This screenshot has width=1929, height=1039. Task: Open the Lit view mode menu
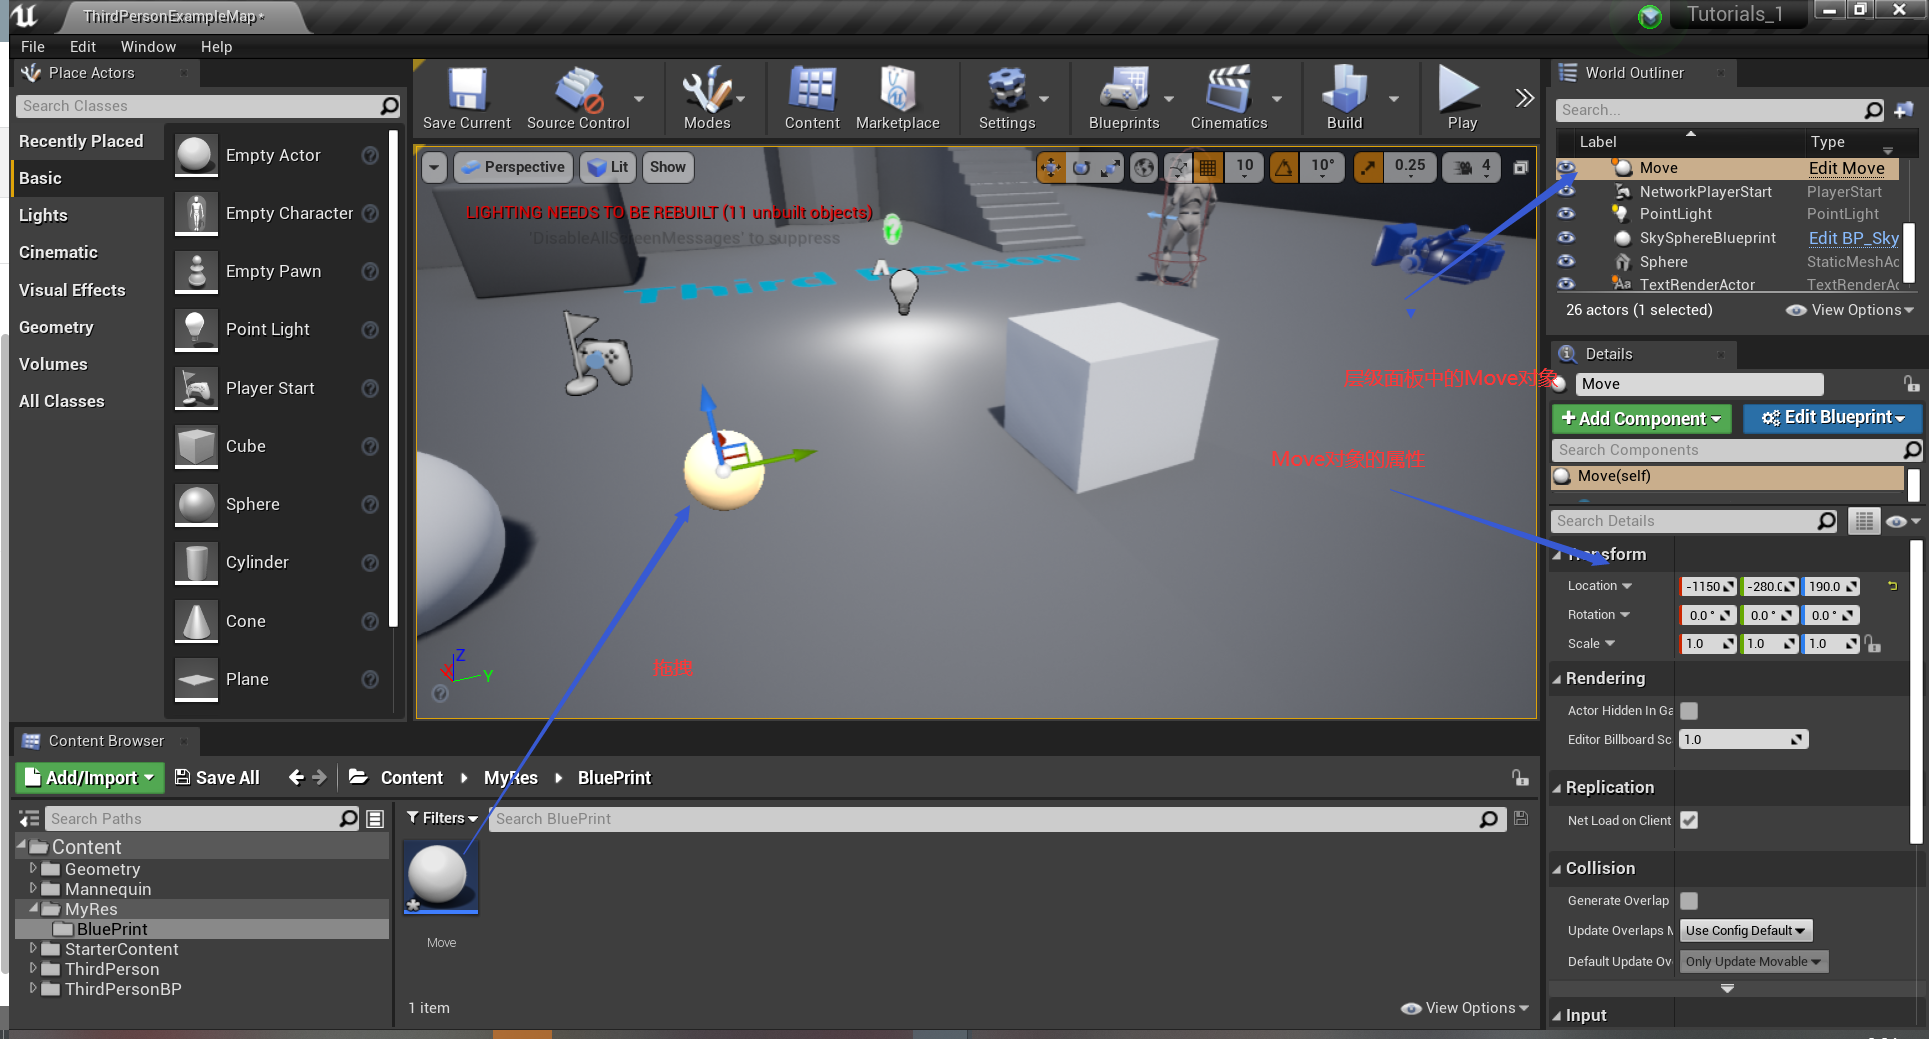pos(608,167)
